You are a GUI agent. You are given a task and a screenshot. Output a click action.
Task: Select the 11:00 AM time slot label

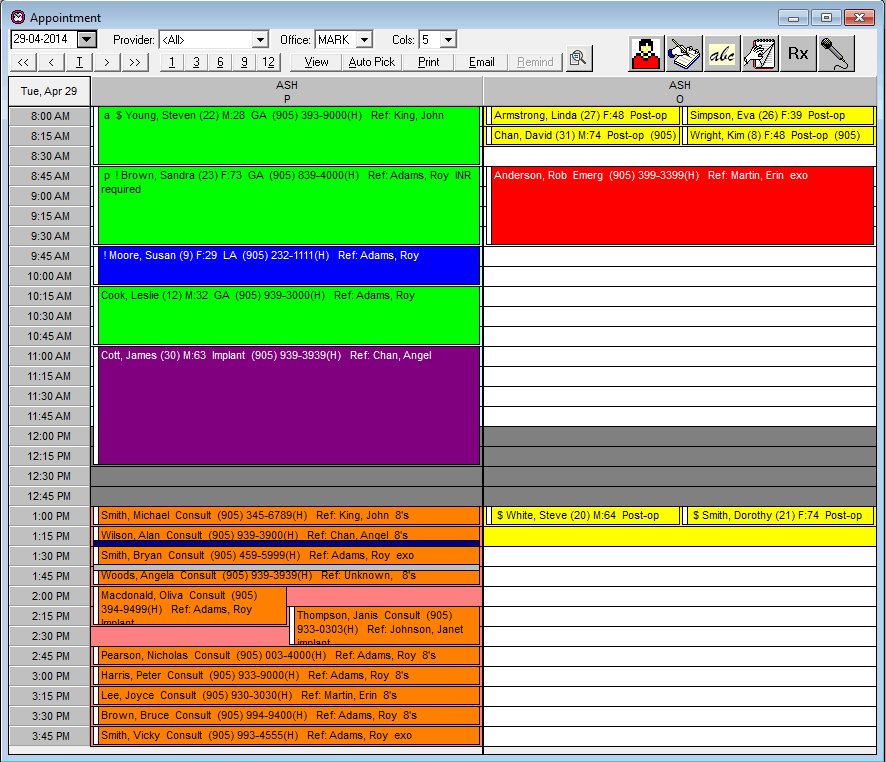click(x=50, y=356)
